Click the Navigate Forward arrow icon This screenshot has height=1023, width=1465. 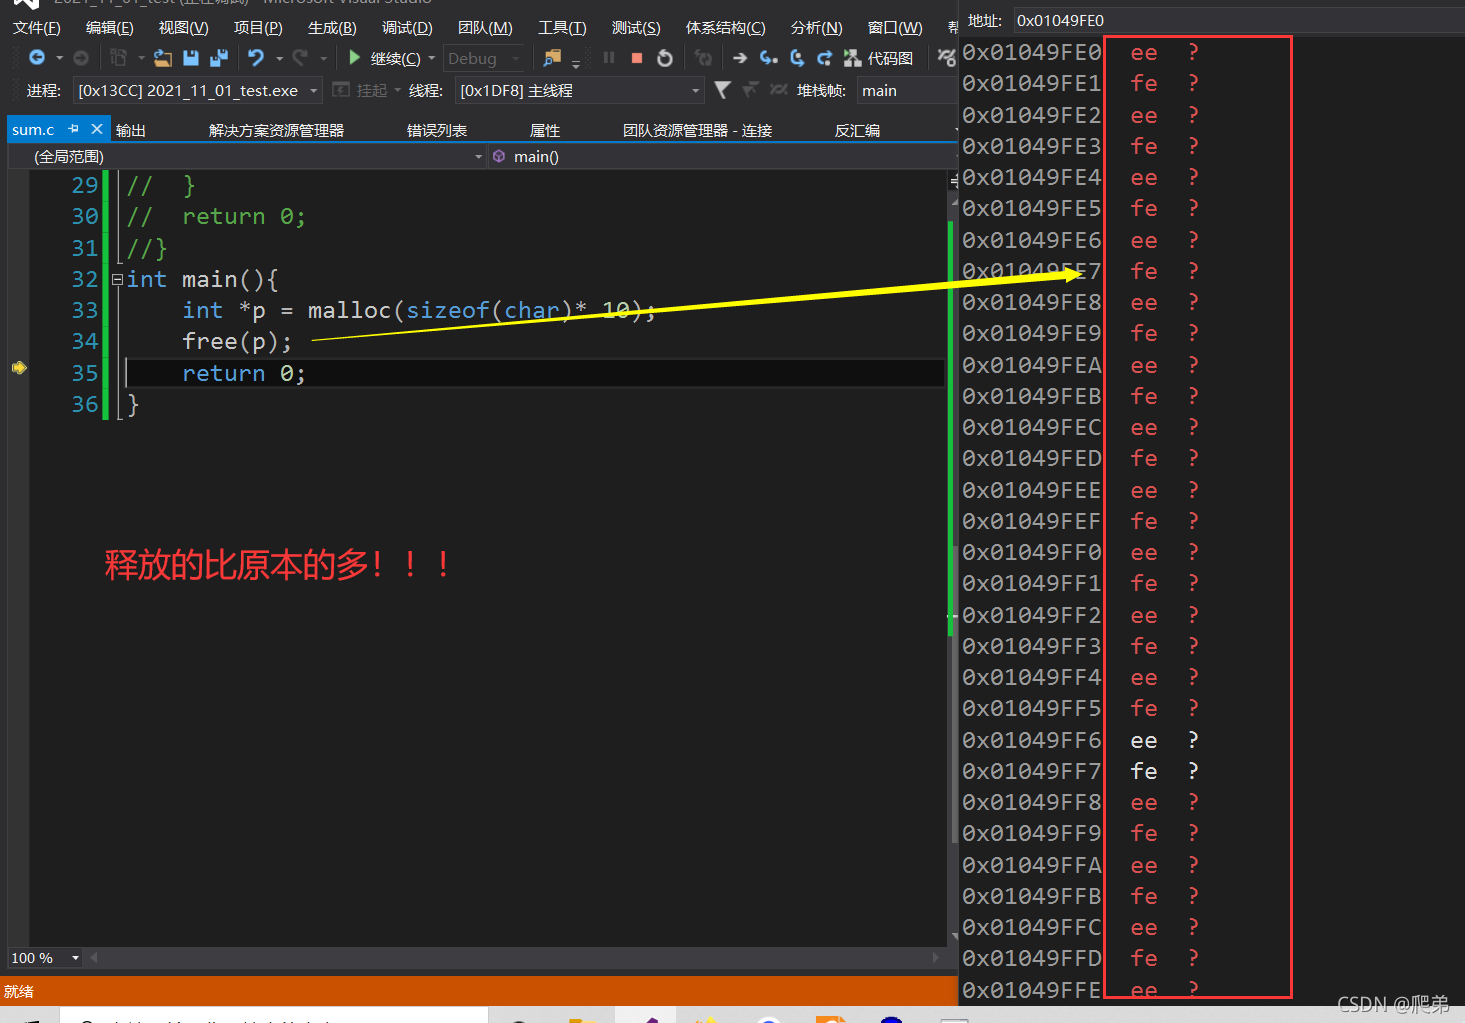[x=81, y=58]
